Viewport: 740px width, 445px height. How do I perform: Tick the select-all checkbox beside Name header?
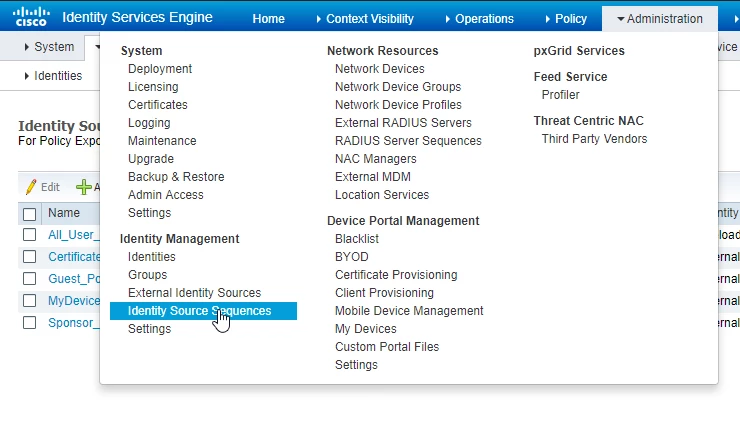pyautogui.click(x=29, y=214)
